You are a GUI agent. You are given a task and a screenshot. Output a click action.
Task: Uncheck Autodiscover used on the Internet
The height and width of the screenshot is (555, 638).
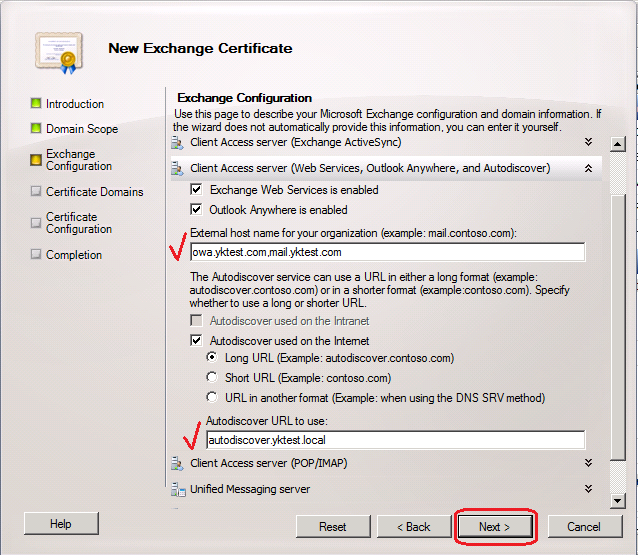[x=196, y=341]
